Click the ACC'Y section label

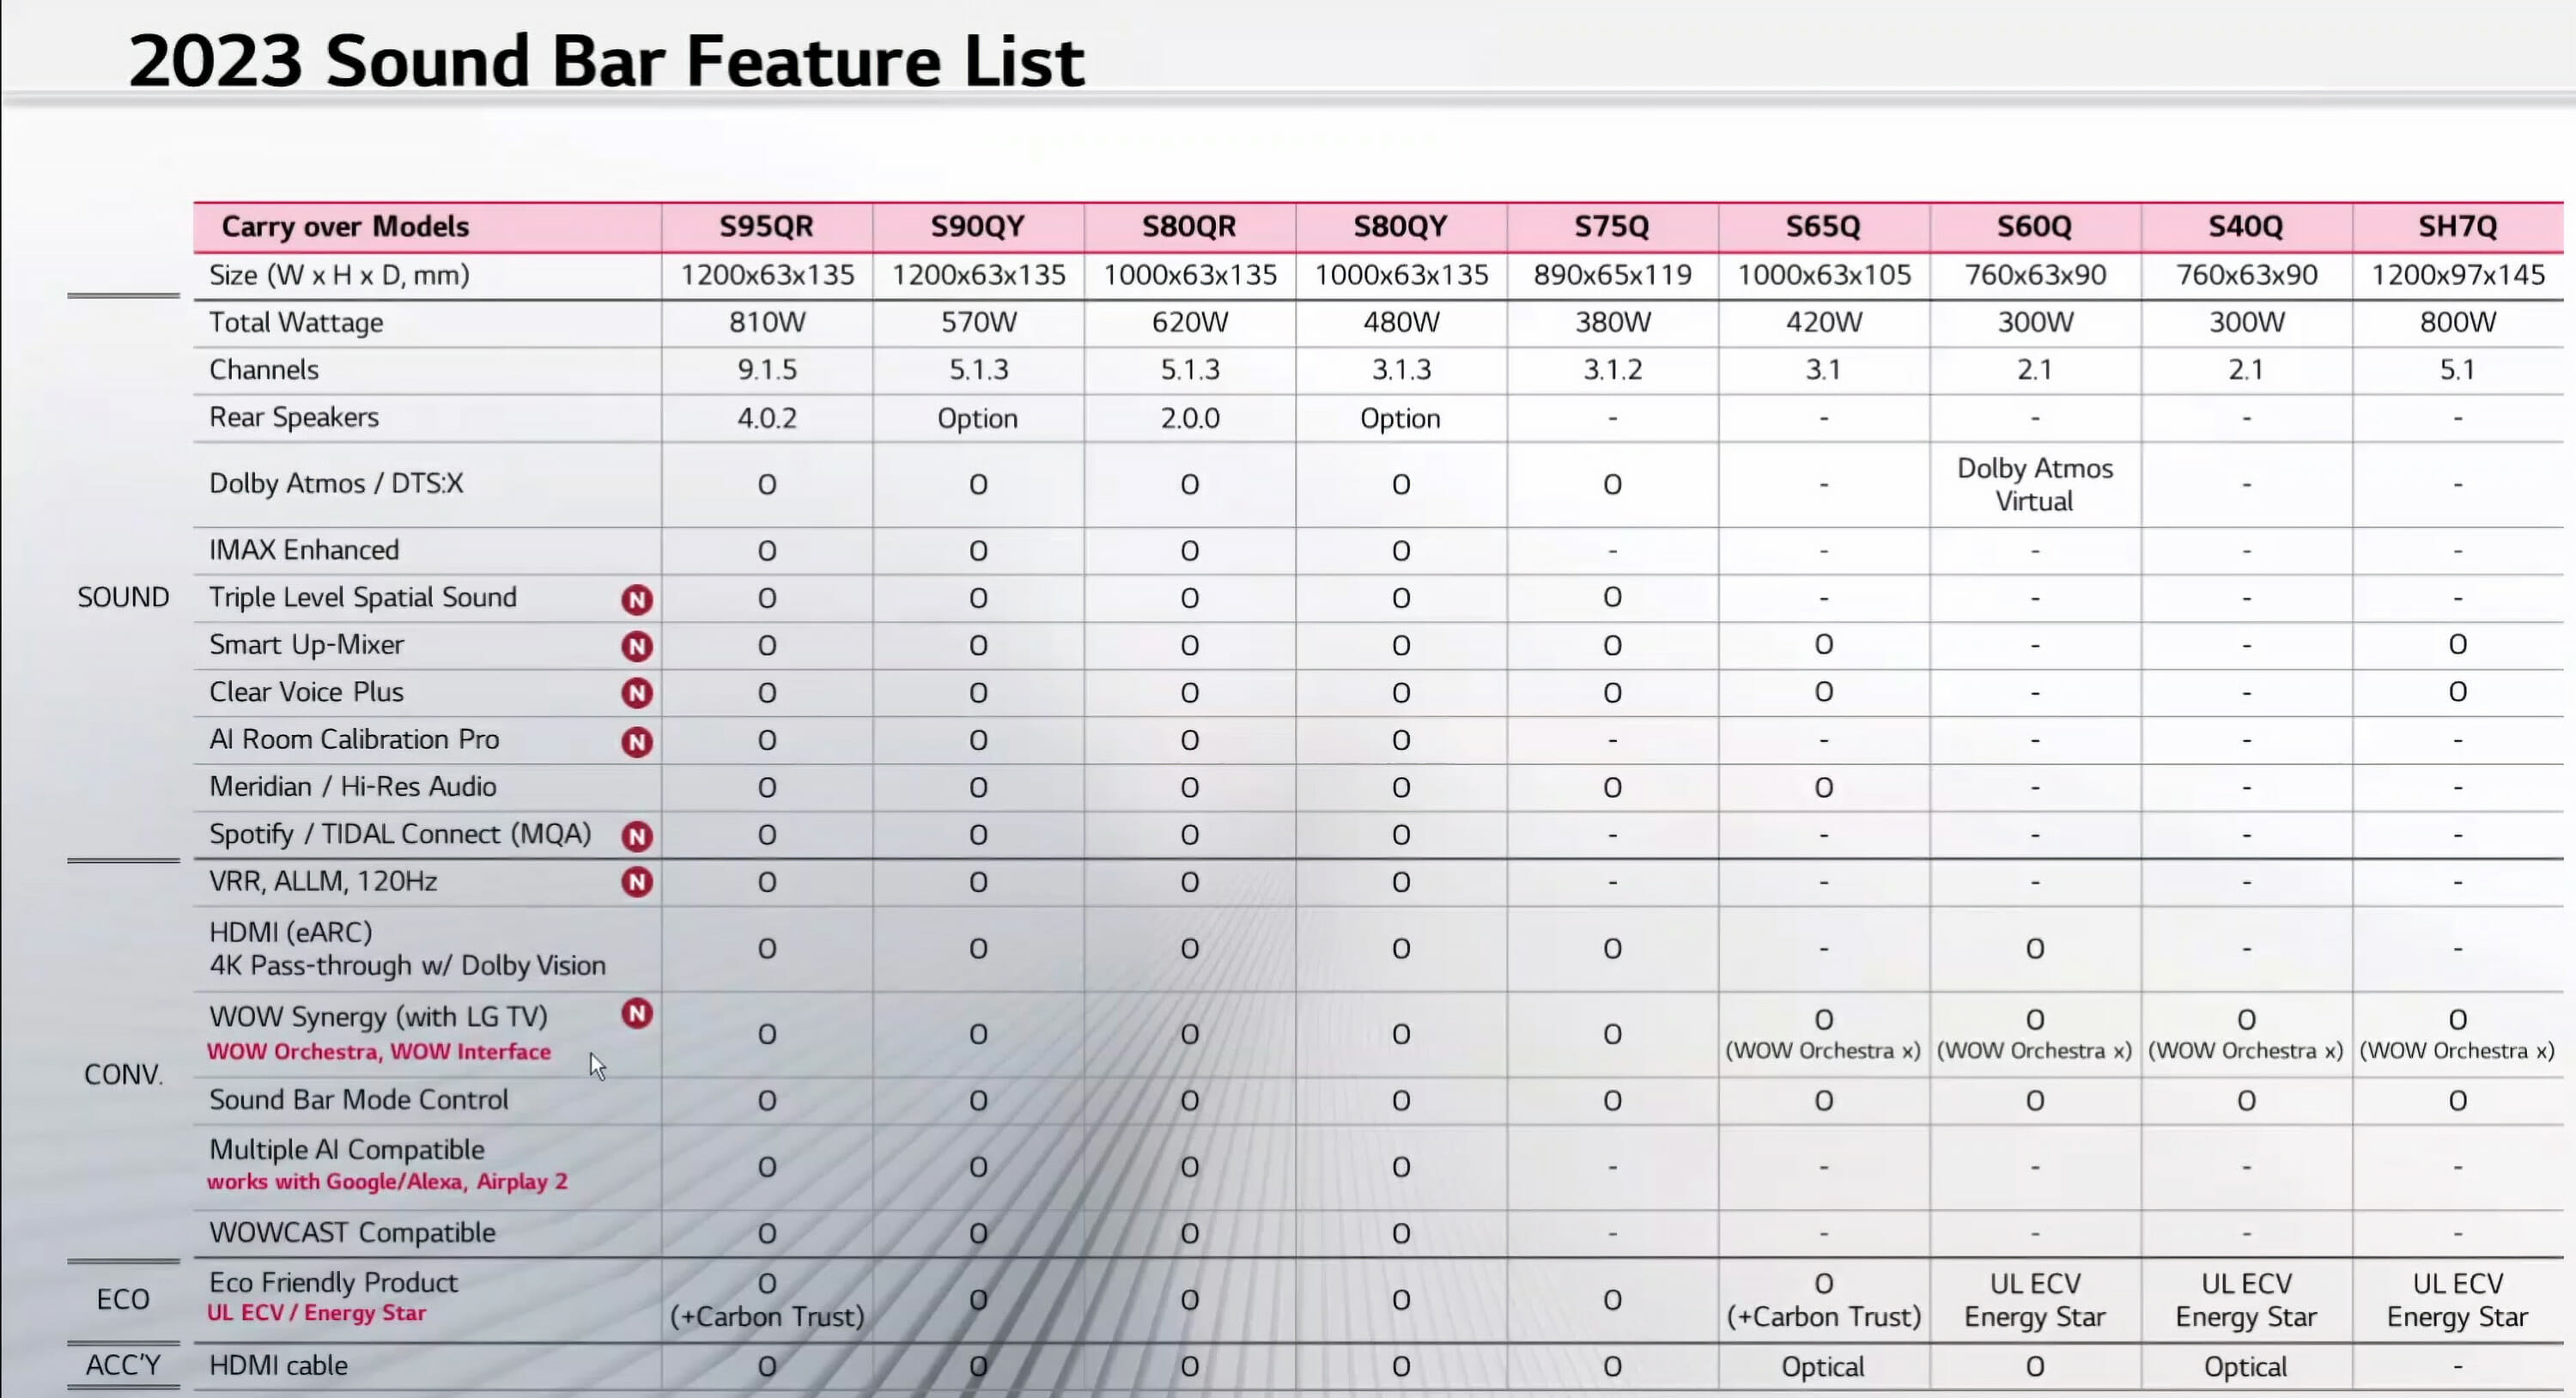pos(123,1365)
